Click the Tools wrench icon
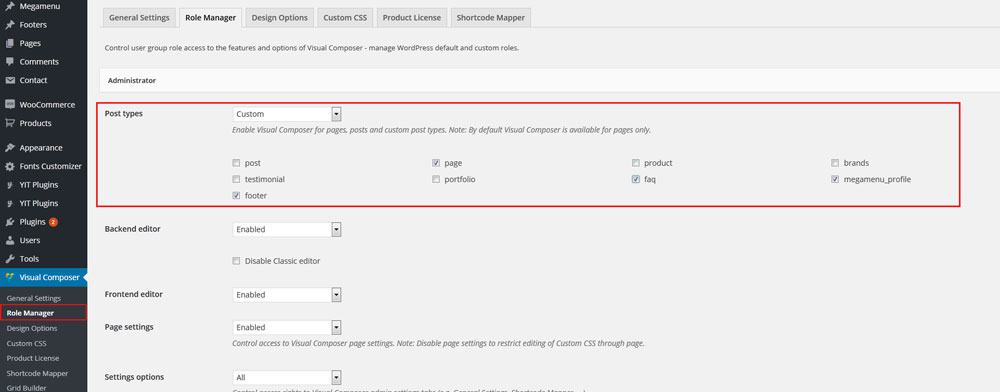Screen dimensions: 1000x392 [x=10, y=259]
